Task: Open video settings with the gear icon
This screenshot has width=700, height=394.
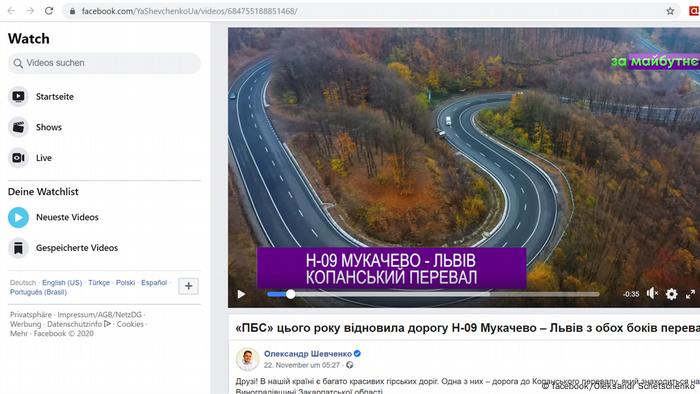Action: (x=671, y=294)
